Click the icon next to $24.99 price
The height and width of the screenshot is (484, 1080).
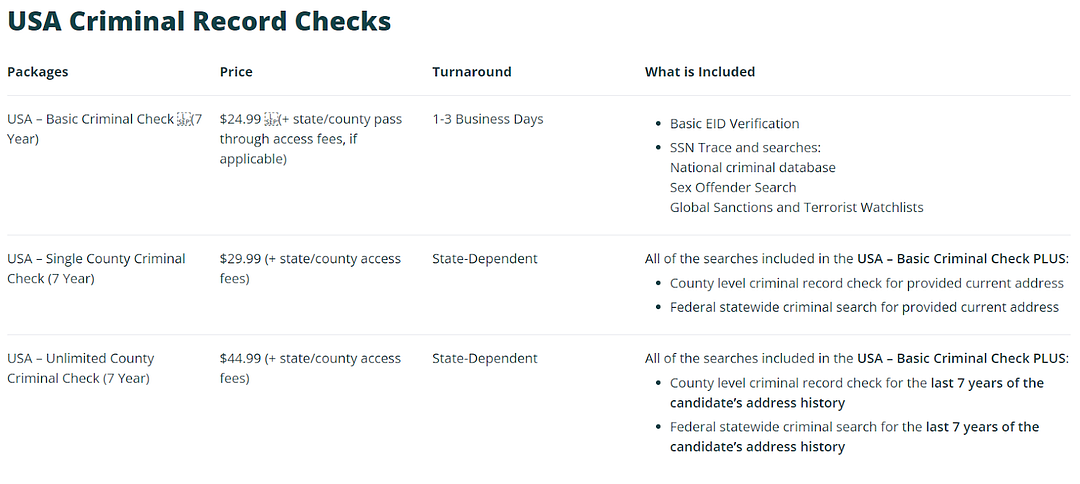click(271, 119)
